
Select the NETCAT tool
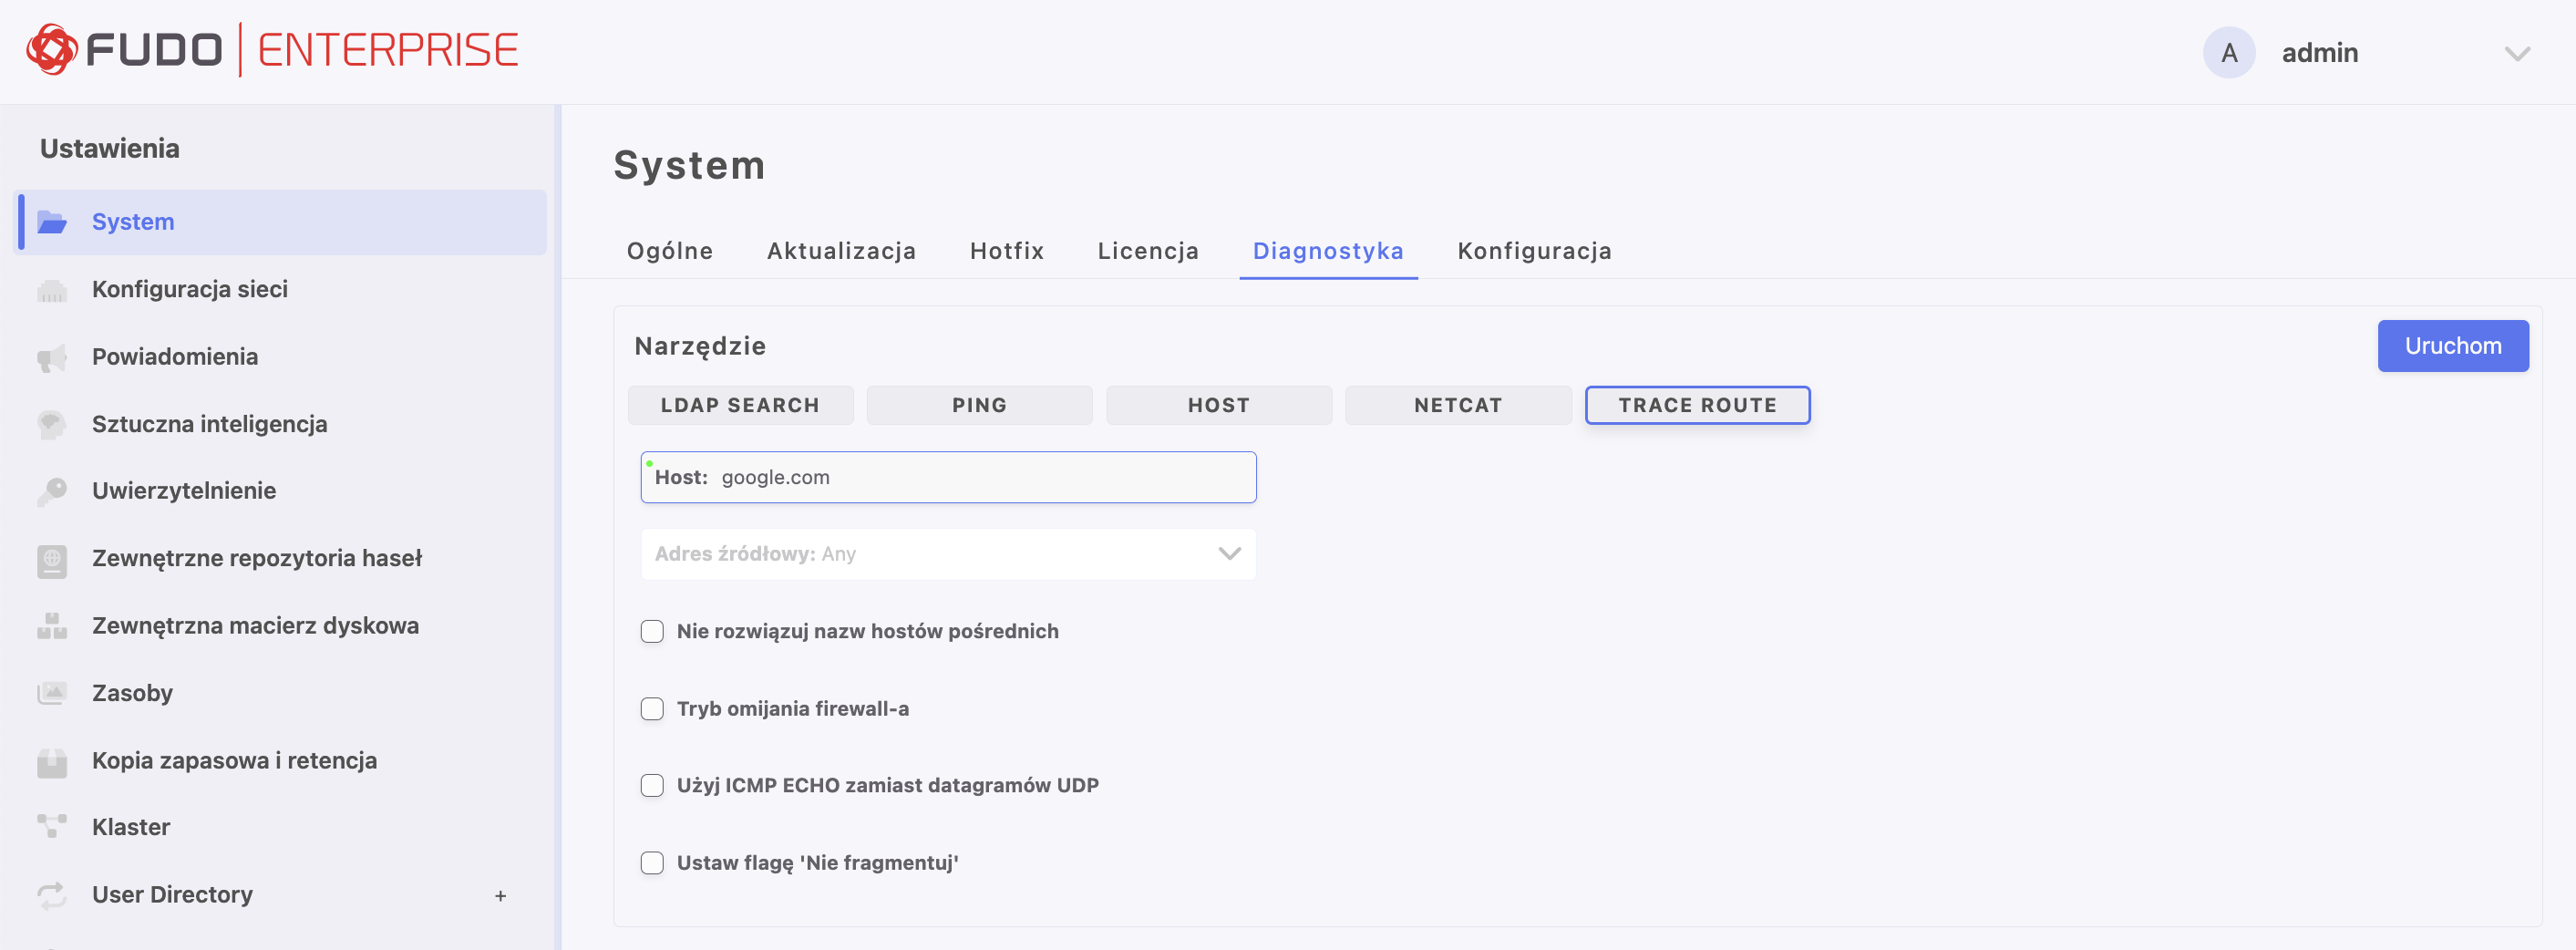coord(1458,405)
